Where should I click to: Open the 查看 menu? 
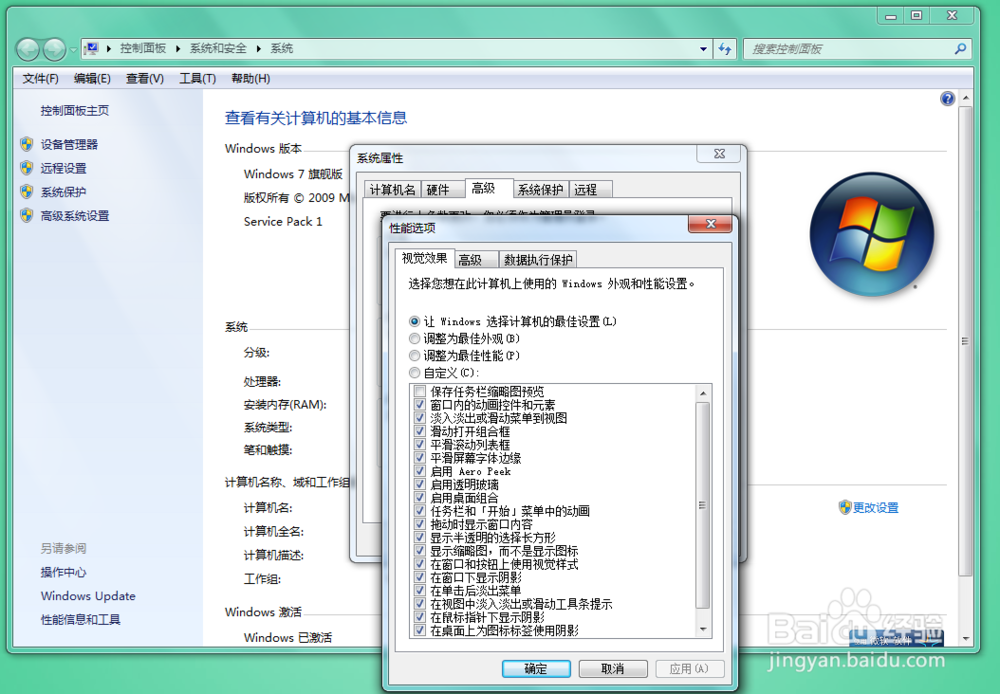[142, 78]
